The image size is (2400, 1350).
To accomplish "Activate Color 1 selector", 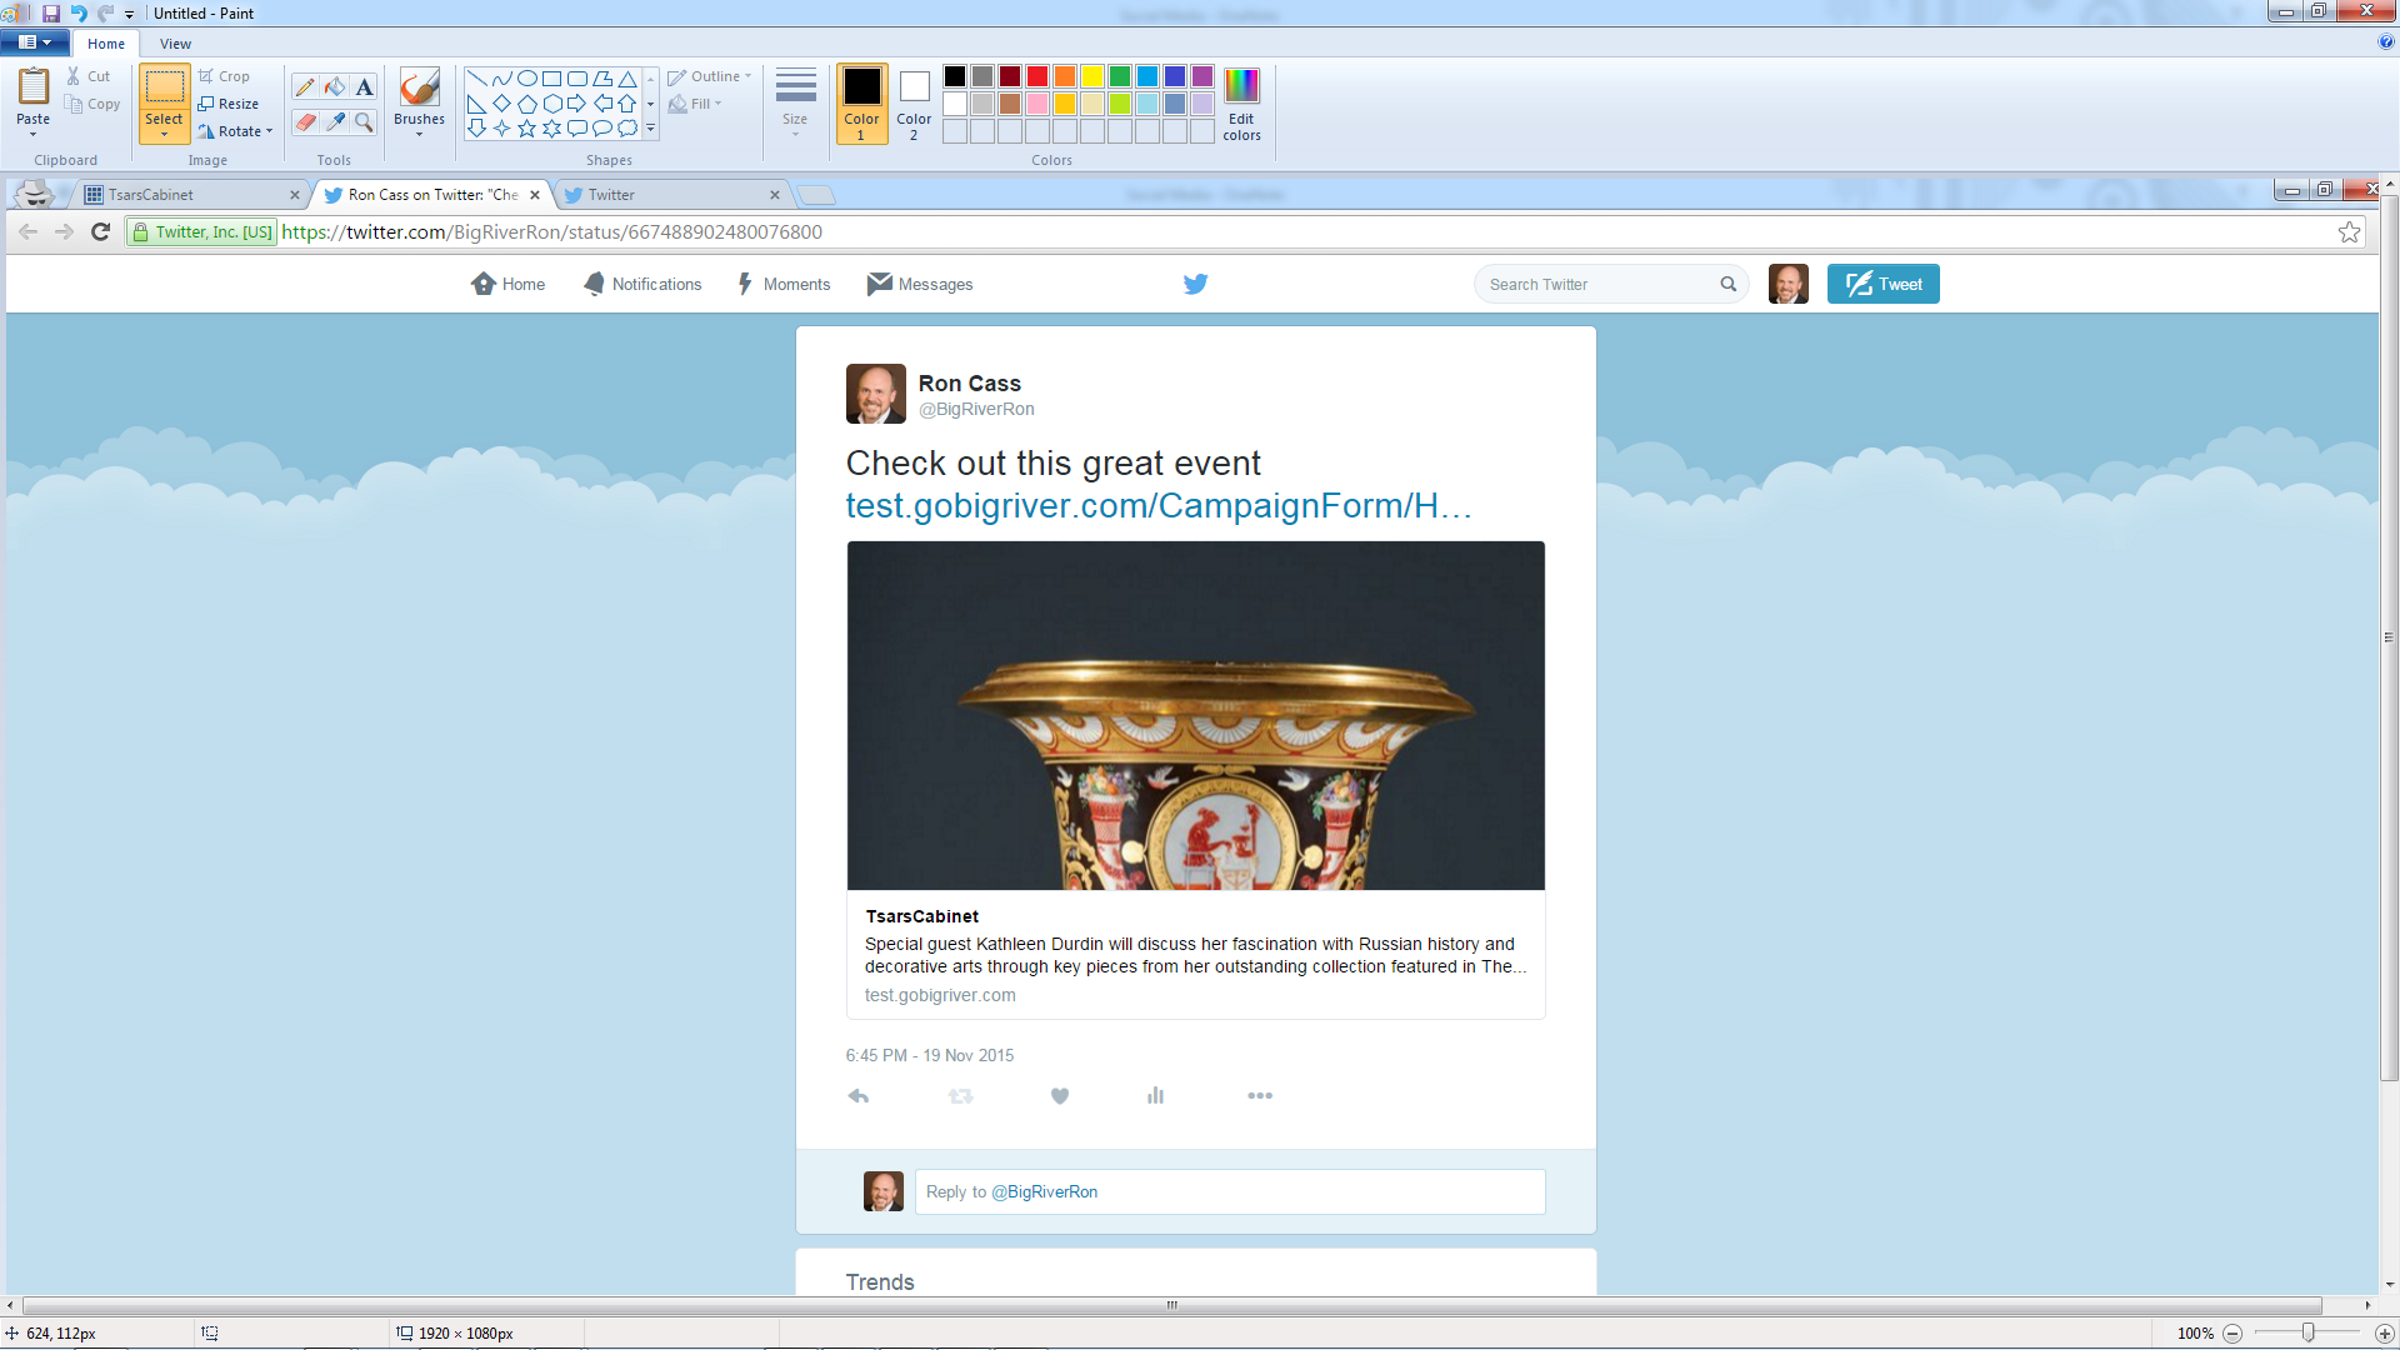I will (x=861, y=103).
